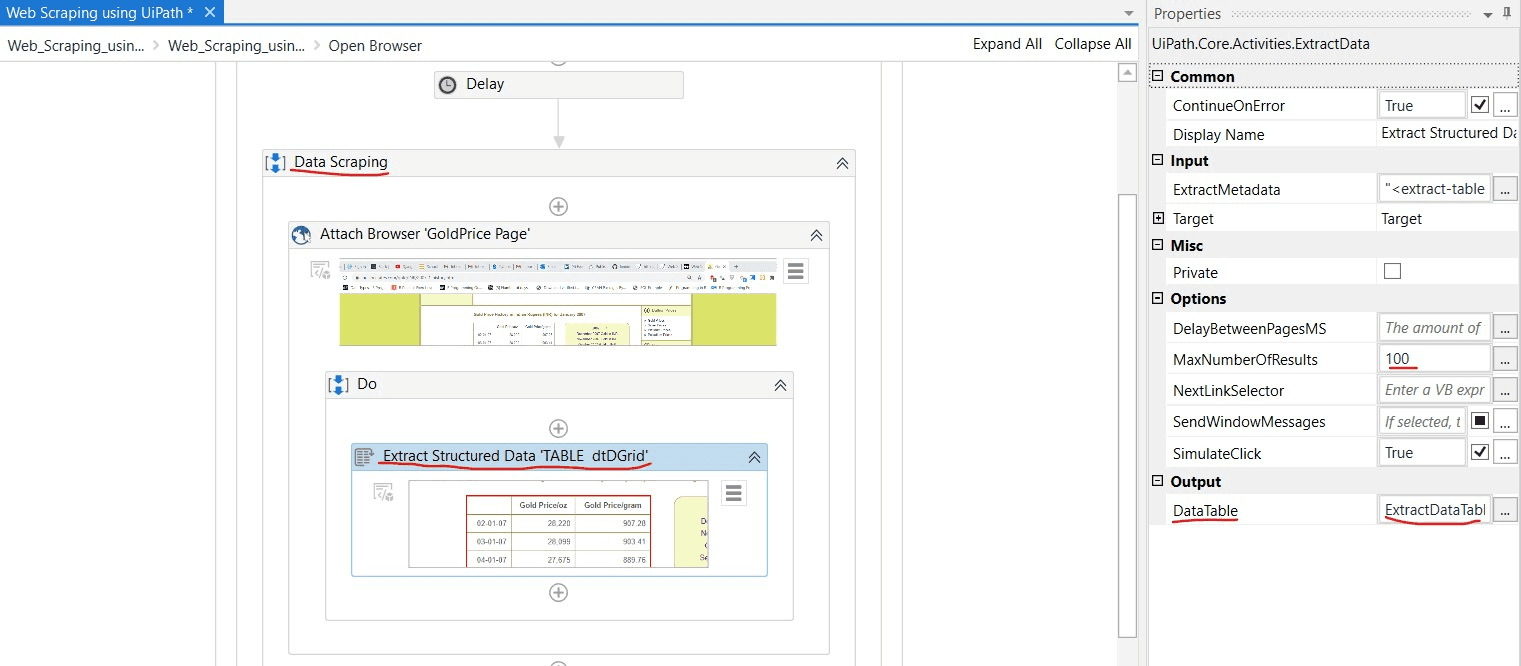Collapse the Do sequence
1521x666 pixels.
tap(780, 385)
